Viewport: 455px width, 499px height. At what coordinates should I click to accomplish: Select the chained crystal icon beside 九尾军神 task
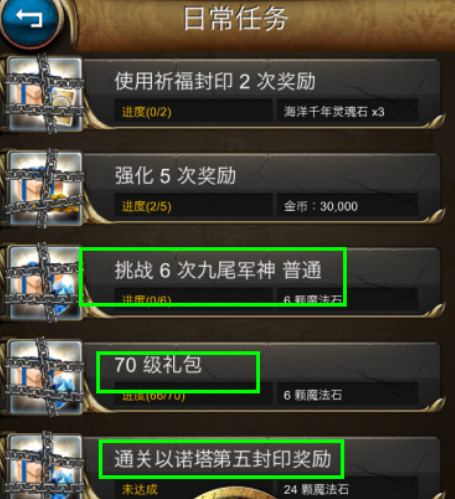point(45,283)
